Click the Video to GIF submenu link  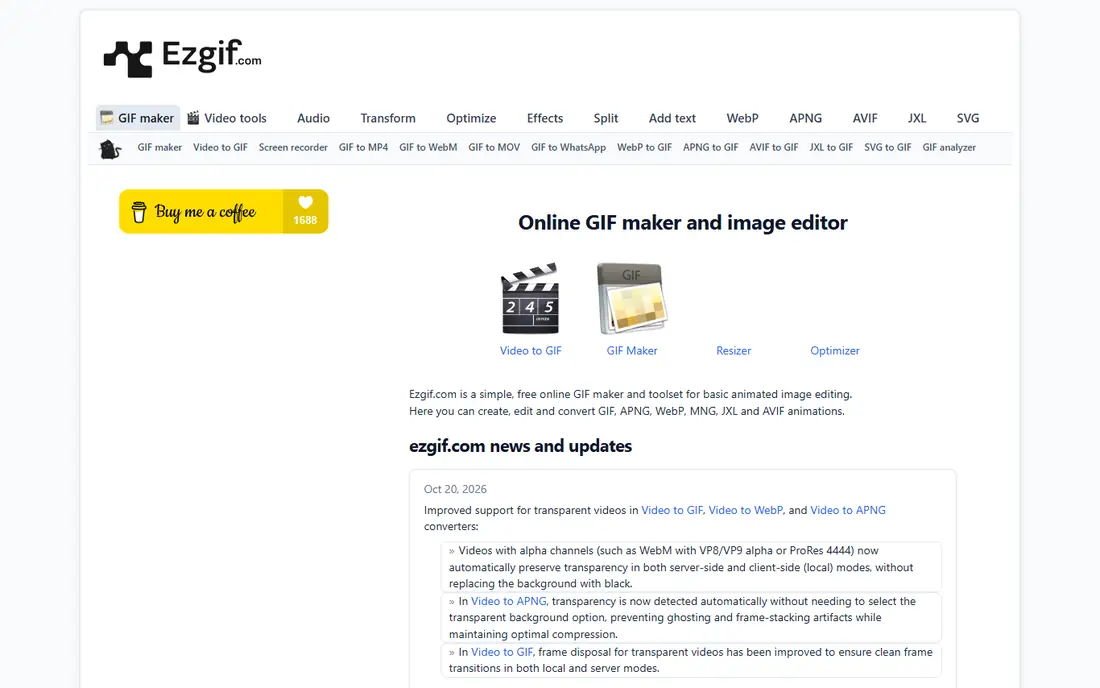tap(220, 147)
